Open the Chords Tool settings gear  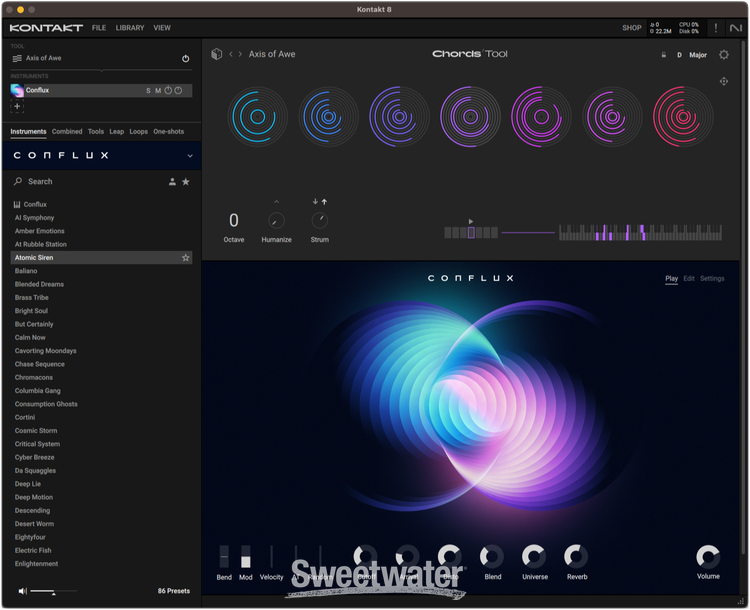tap(724, 55)
